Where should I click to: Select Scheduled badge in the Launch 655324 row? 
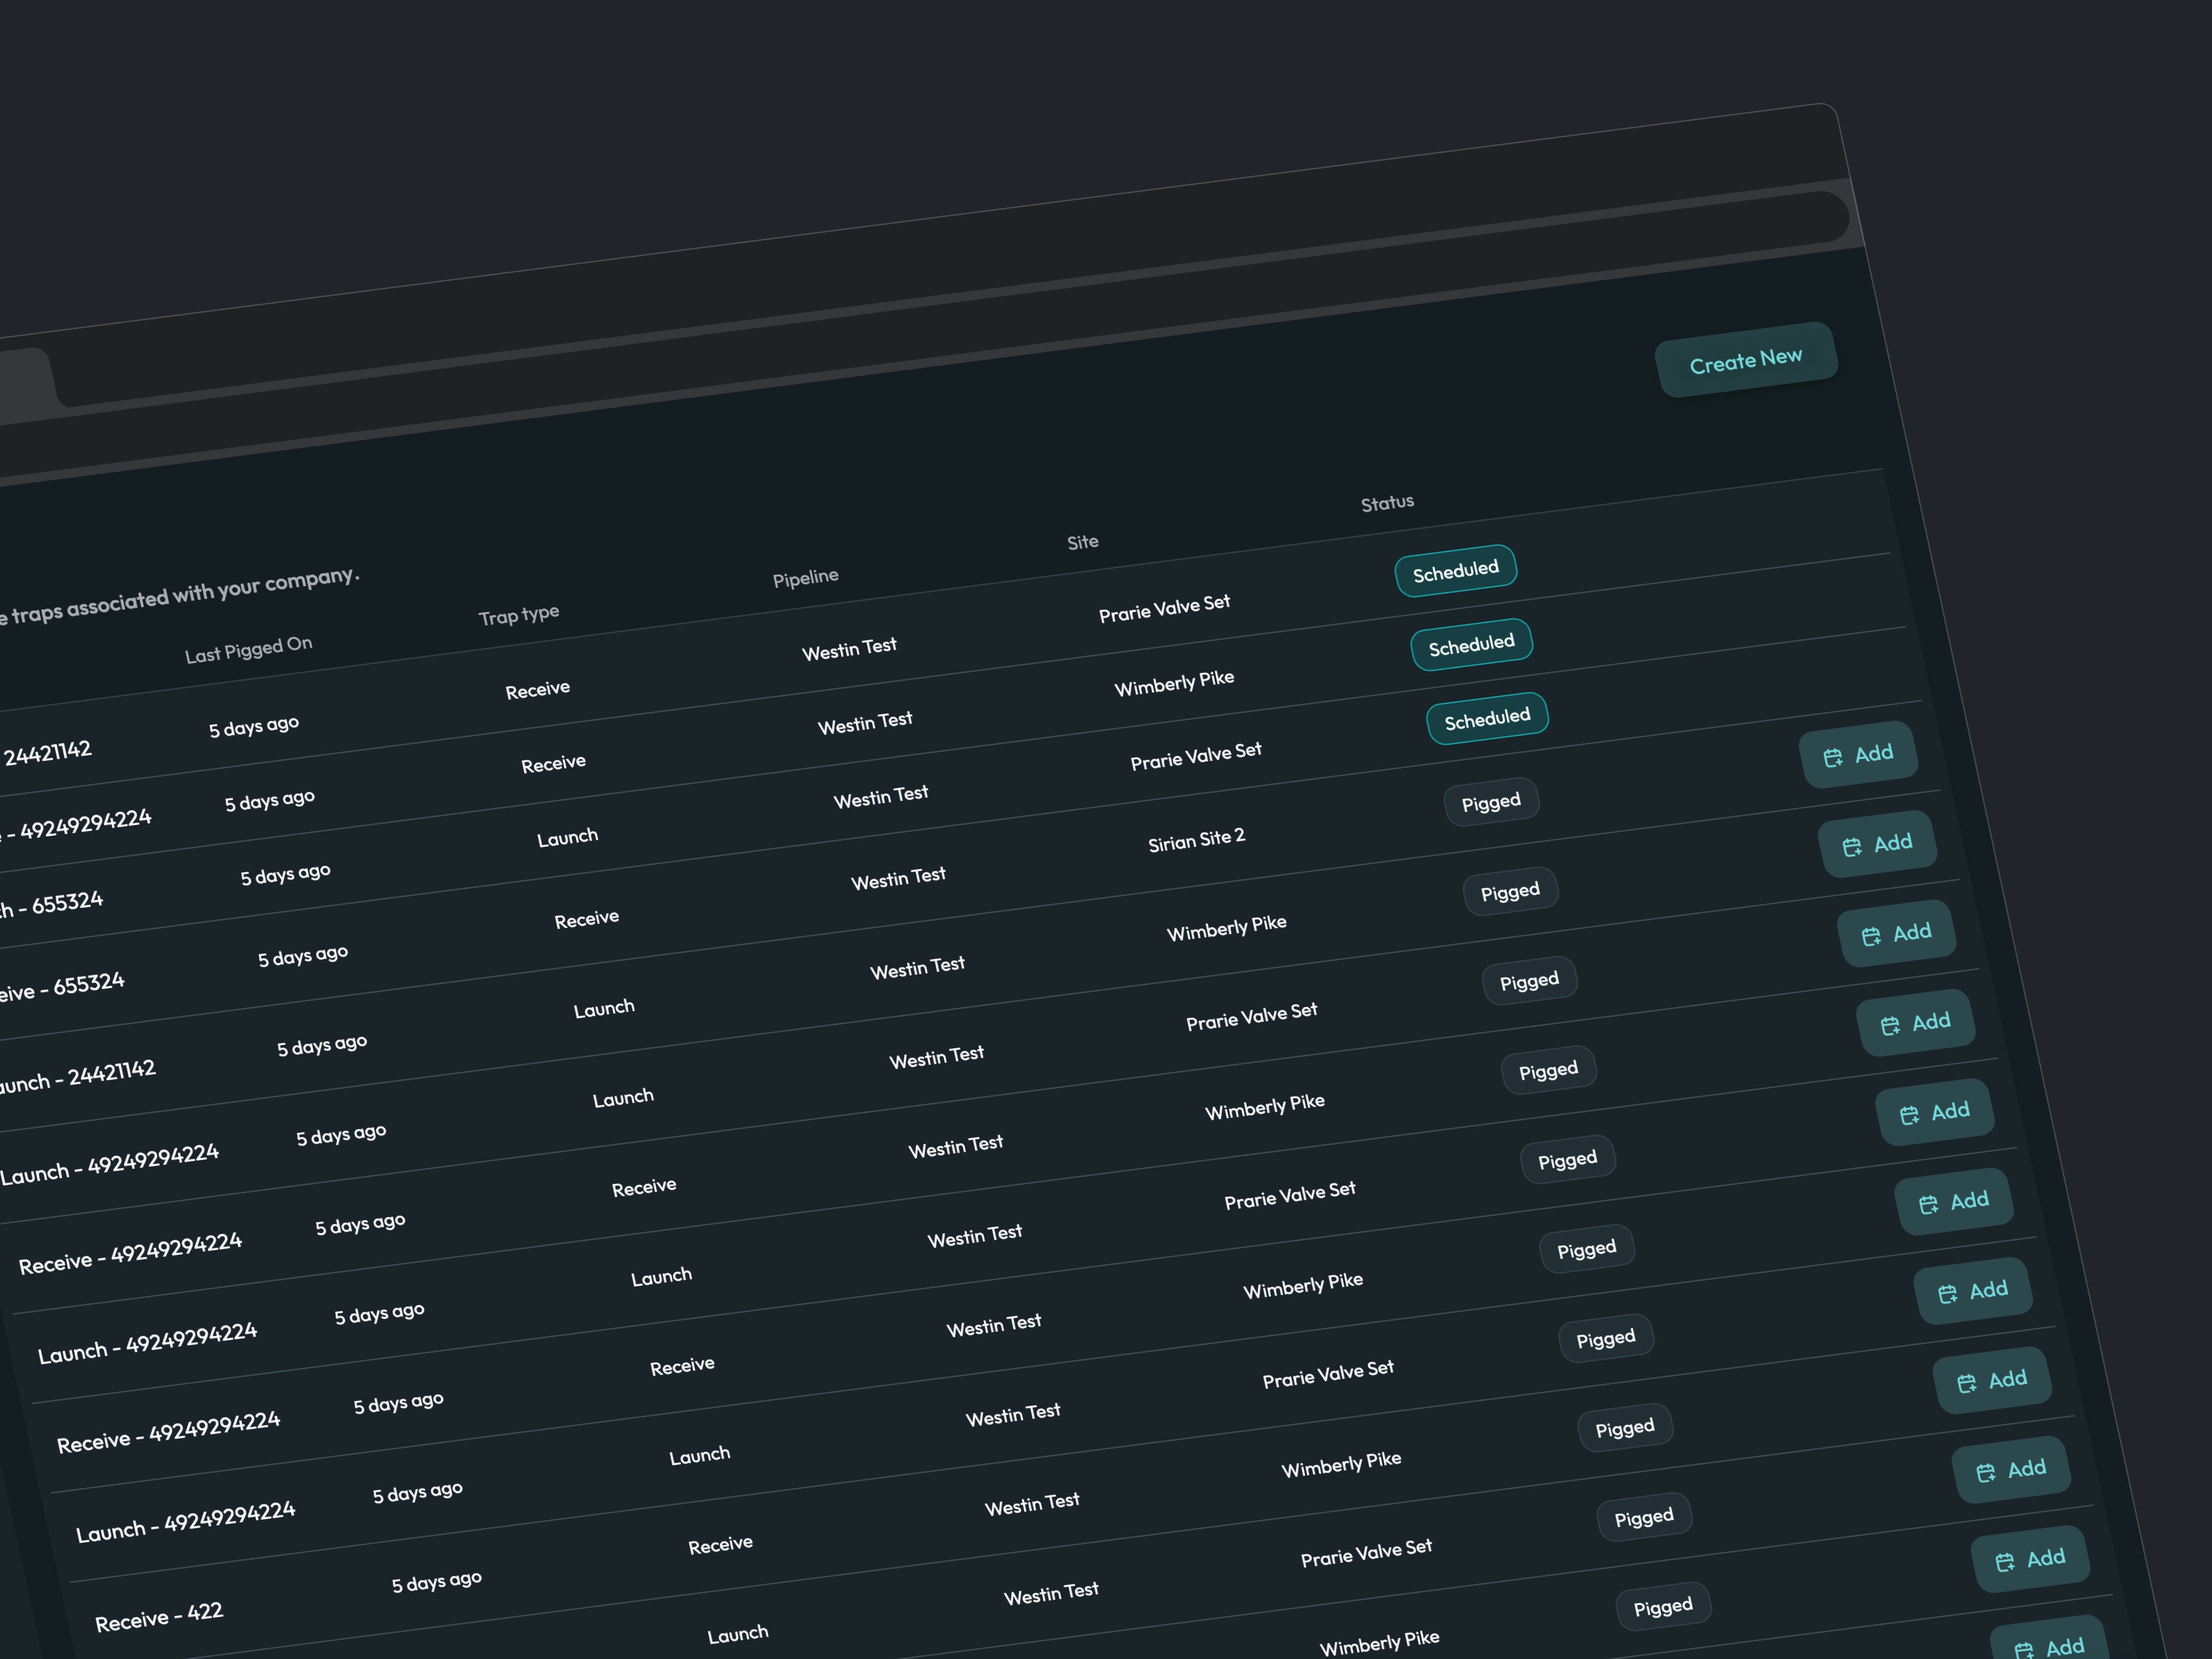pos(1487,718)
